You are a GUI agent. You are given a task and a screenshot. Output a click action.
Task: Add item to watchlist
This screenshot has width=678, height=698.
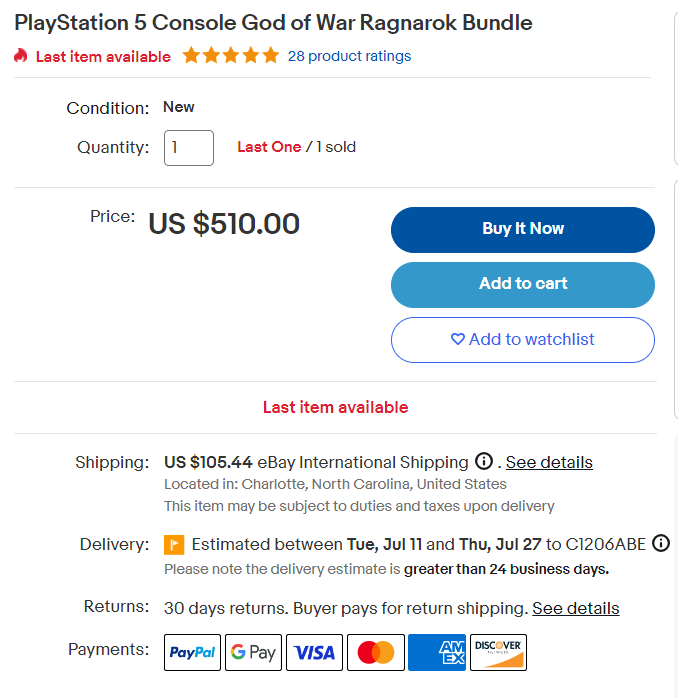click(x=522, y=339)
